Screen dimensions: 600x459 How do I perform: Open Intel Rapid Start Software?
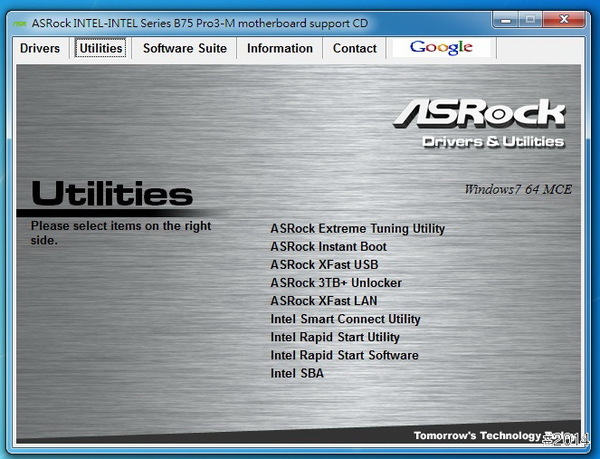(344, 355)
